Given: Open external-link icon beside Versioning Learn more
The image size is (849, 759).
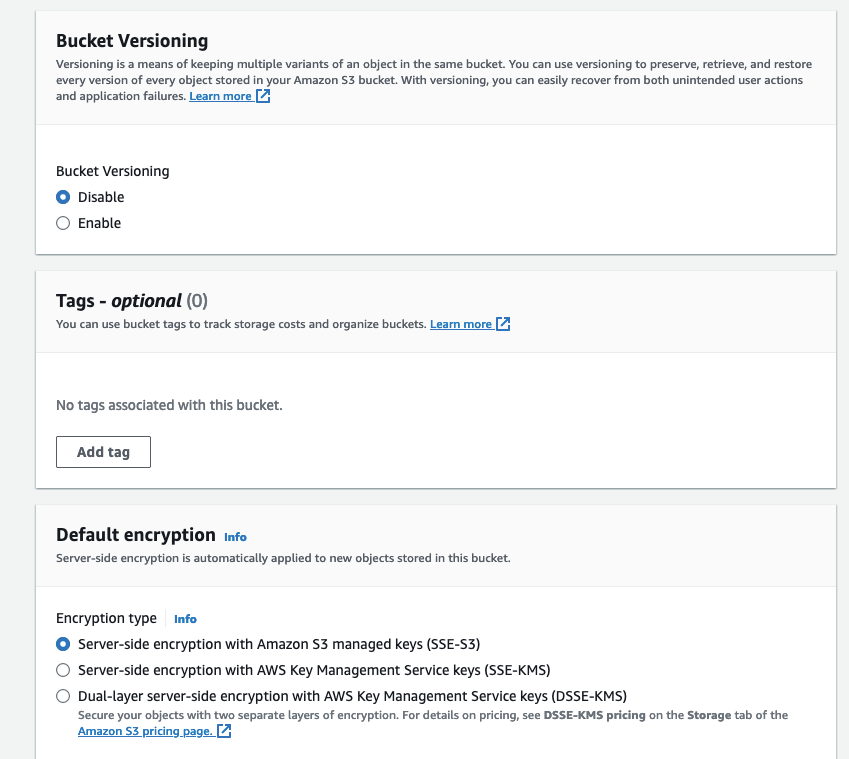Looking at the screenshot, I should click(x=263, y=96).
